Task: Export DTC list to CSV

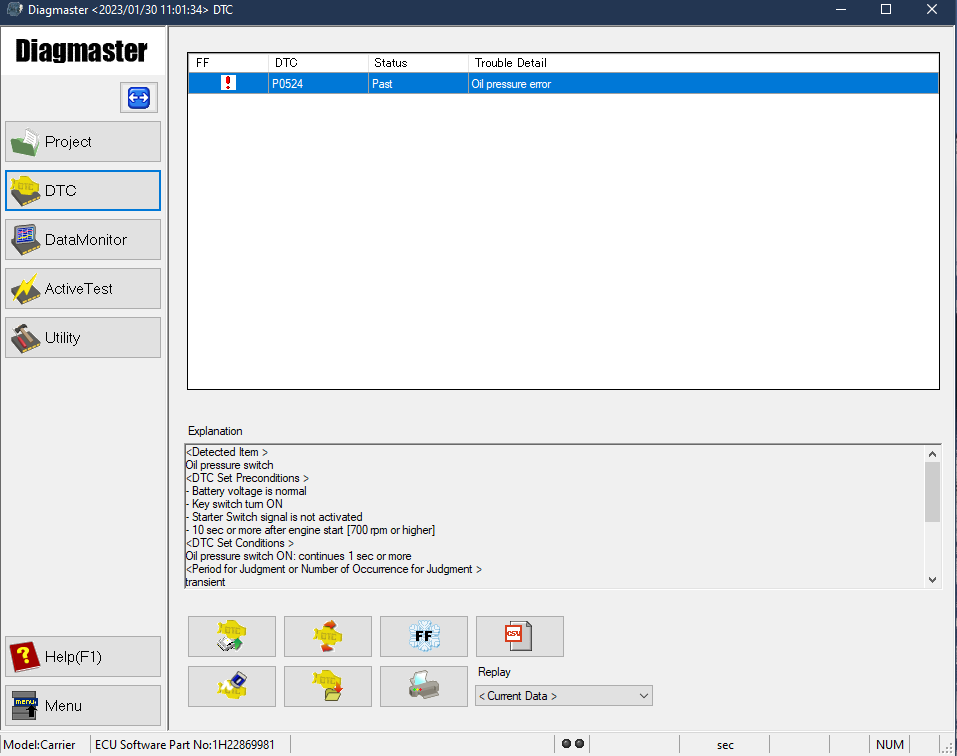Action: tap(519, 636)
